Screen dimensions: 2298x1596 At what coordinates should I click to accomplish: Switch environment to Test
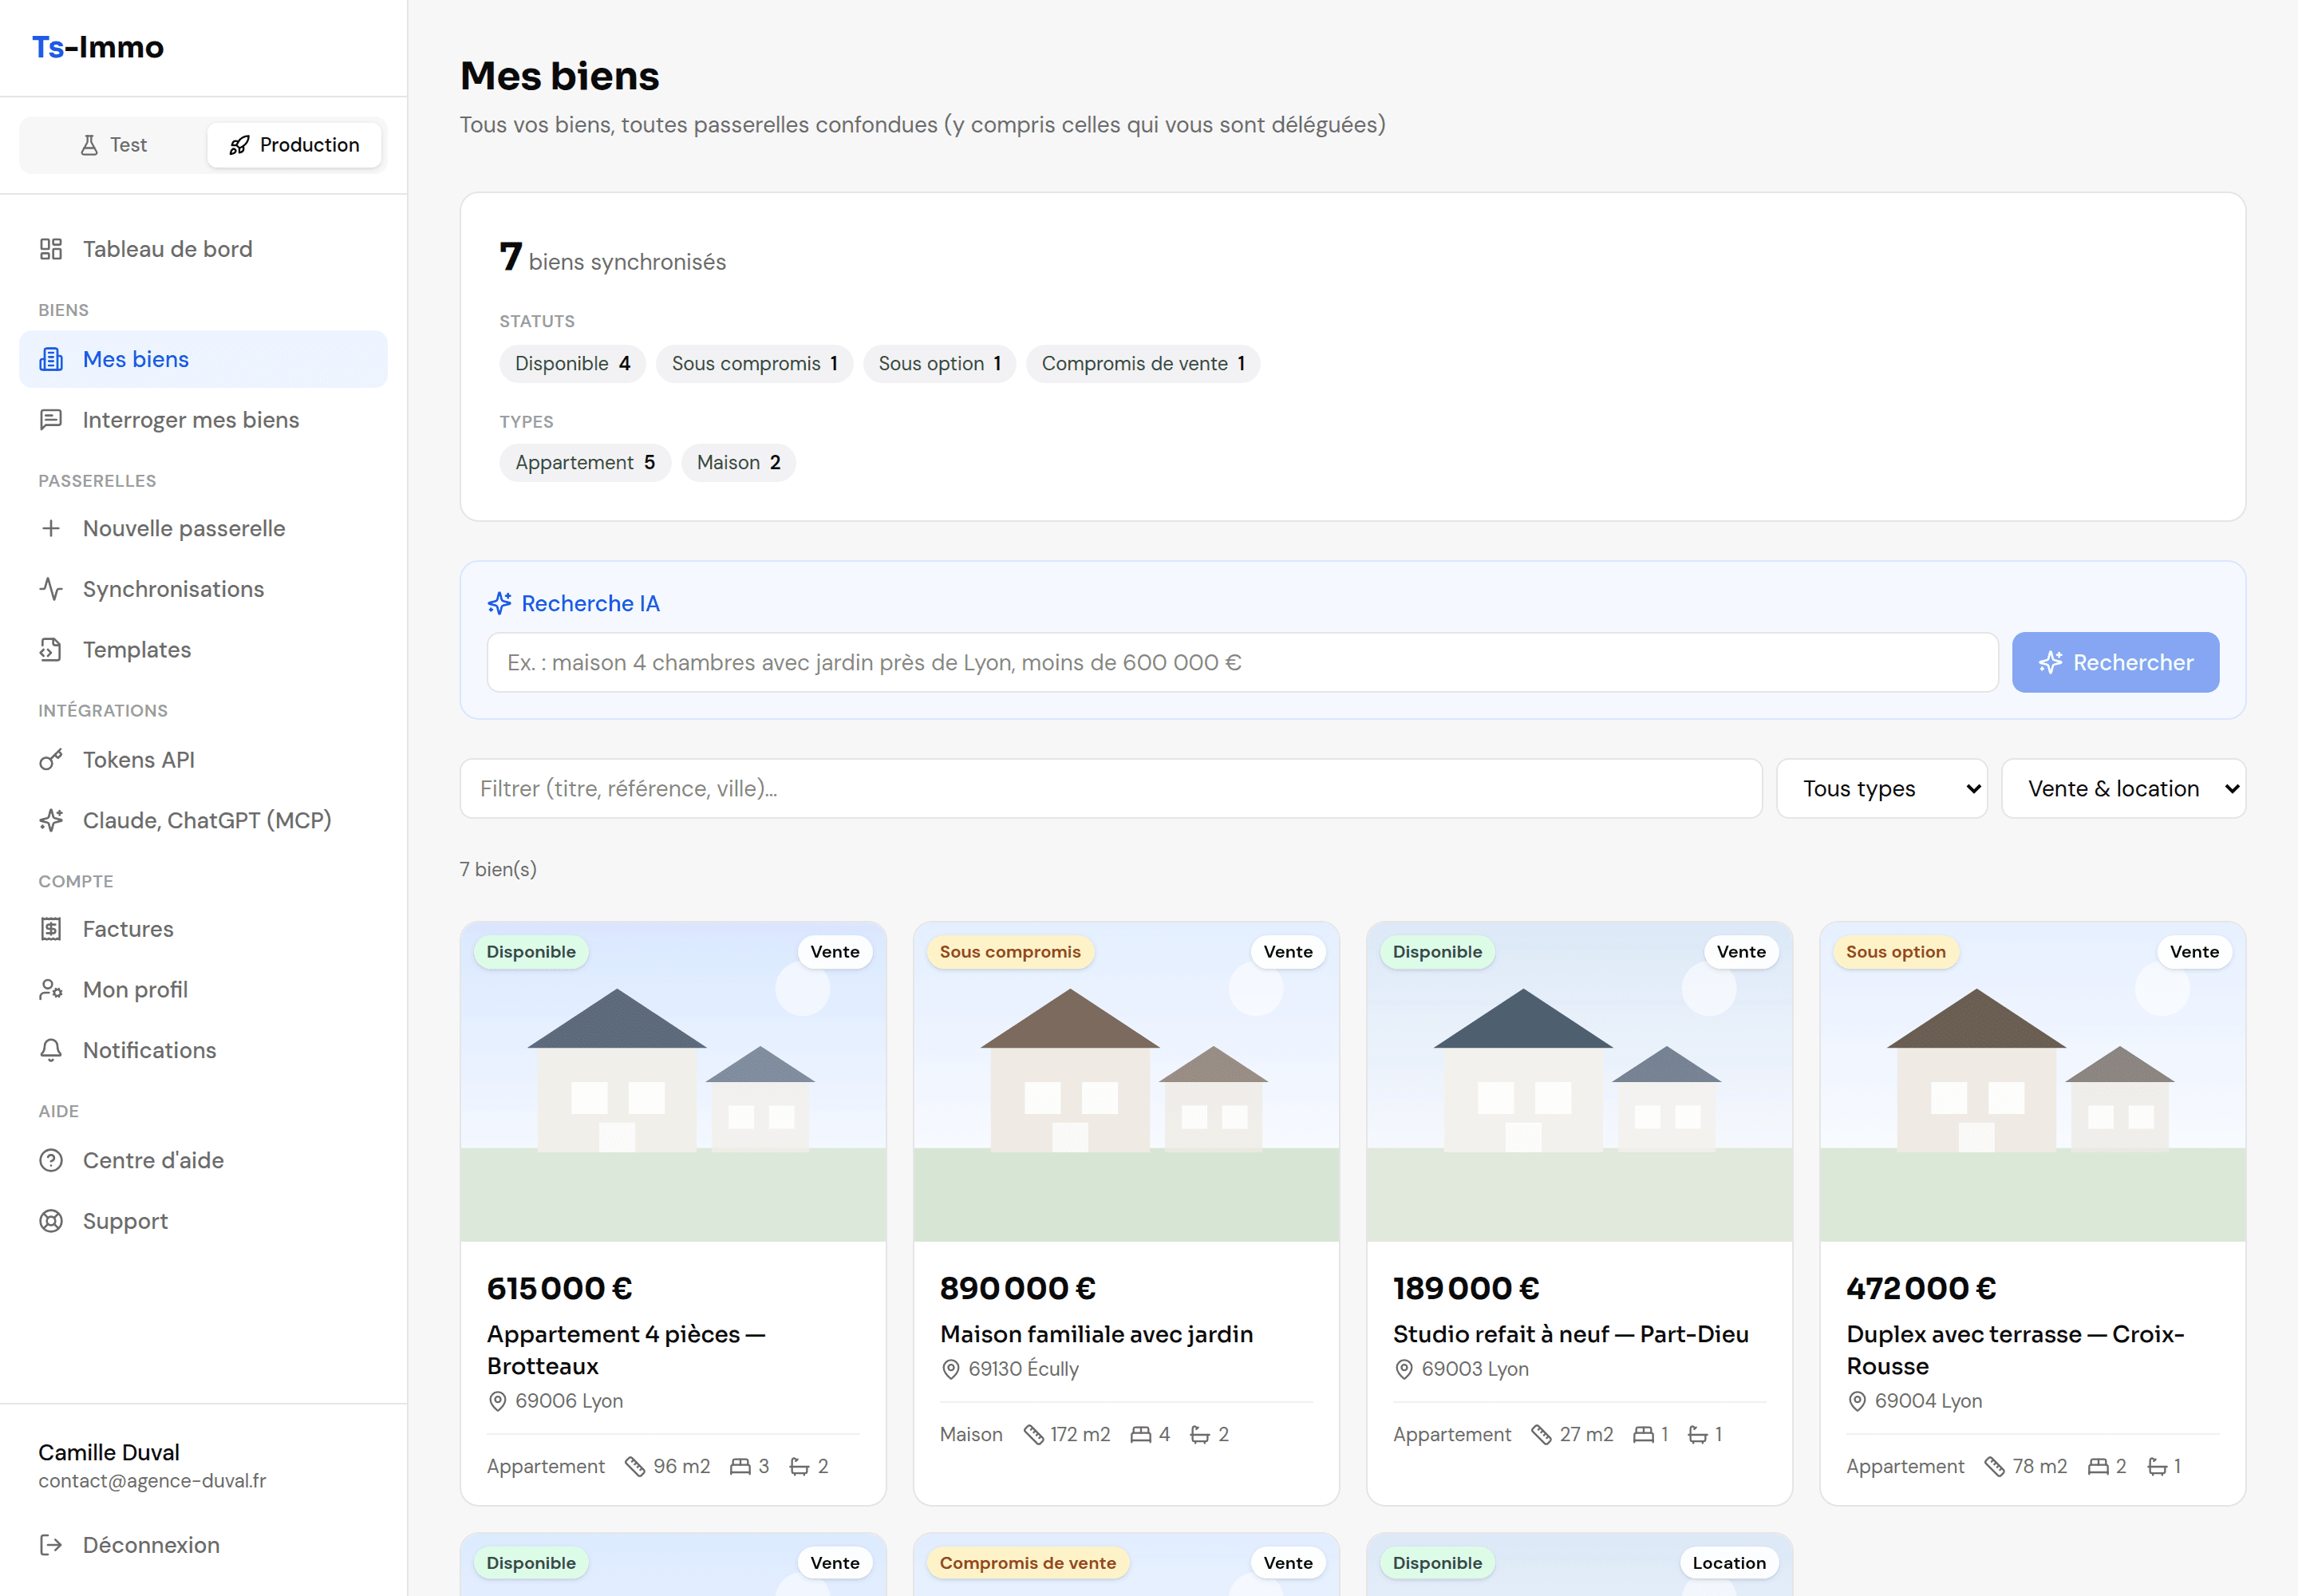(x=113, y=145)
